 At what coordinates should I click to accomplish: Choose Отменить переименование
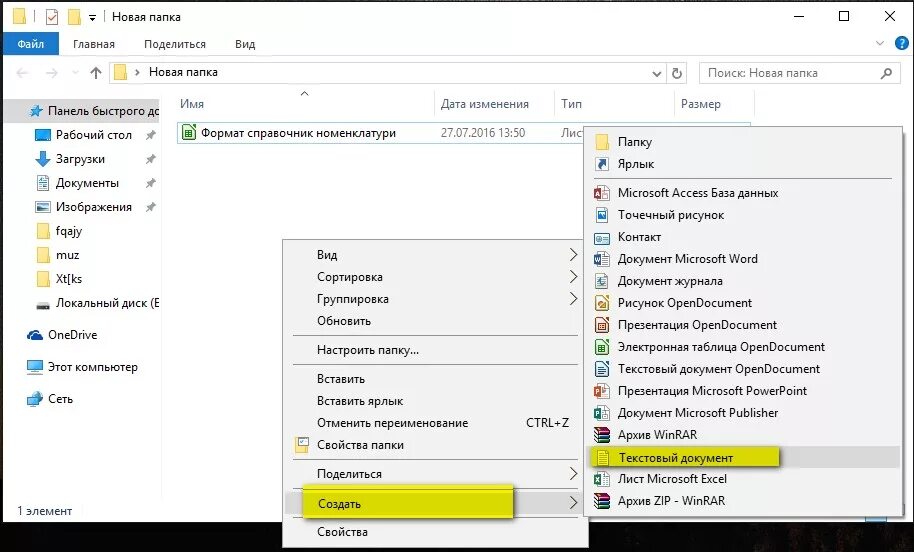(x=392, y=423)
